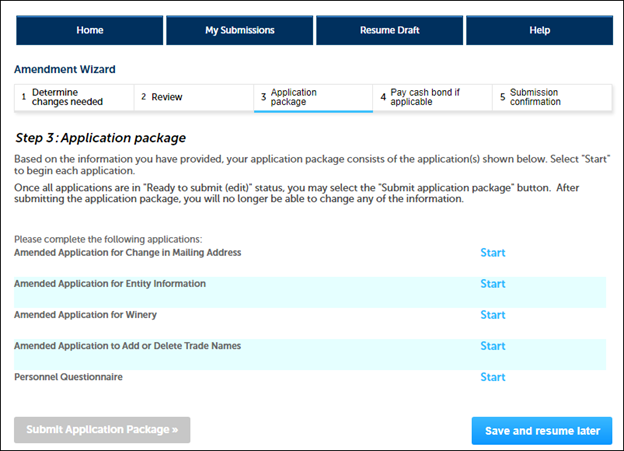Click the Resume Draft navigation button
This screenshot has height=451, width=624.
(389, 30)
